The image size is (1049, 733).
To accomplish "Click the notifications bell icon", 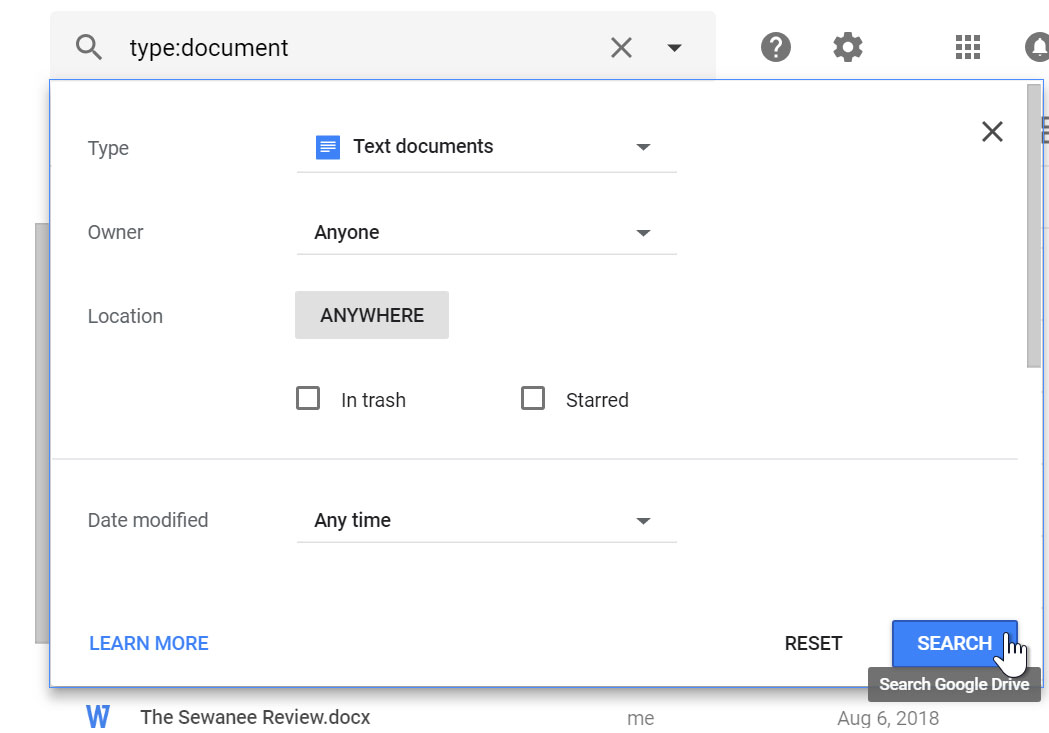I will (x=1038, y=46).
